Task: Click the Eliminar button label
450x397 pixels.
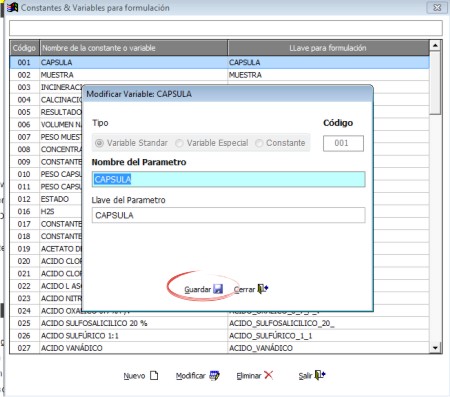Action: (249, 376)
